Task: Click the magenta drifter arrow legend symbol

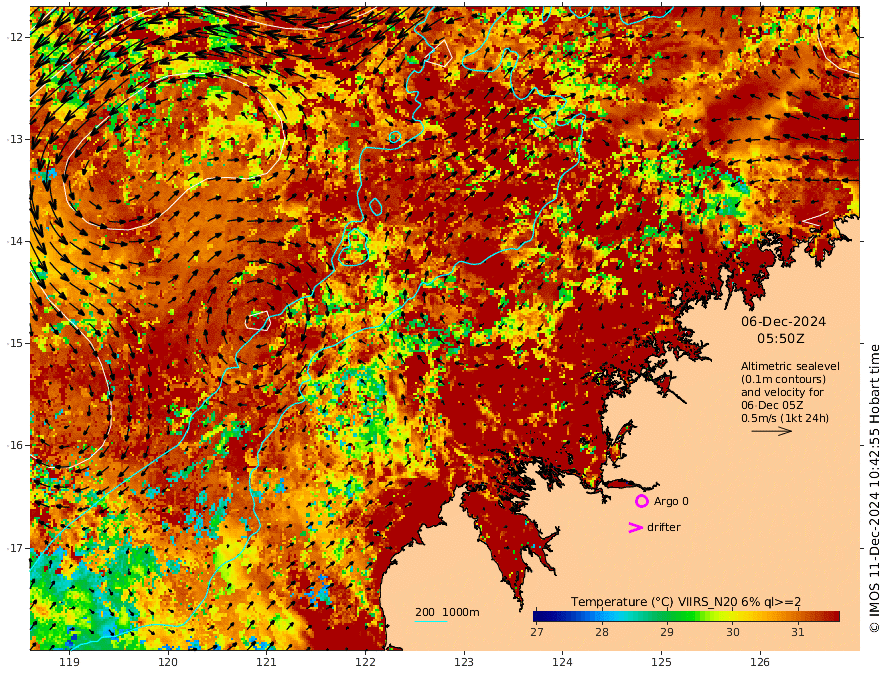Action: (635, 527)
